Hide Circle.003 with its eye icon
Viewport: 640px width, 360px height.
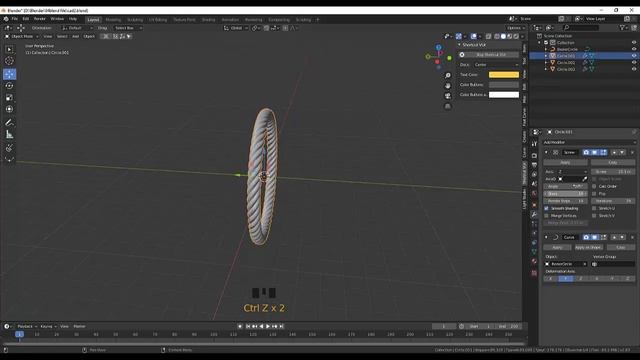634,69
